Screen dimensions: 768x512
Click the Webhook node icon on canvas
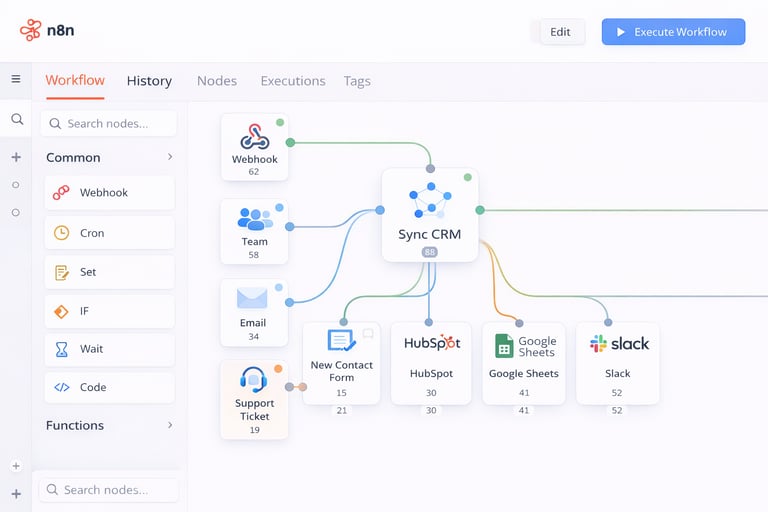(x=255, y=137)
